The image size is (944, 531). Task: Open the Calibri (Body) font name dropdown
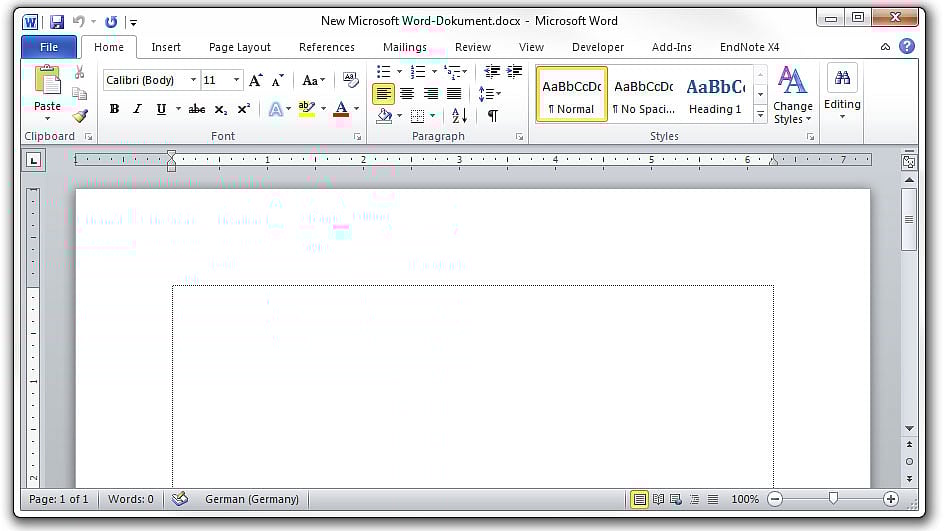click(193, 80)
